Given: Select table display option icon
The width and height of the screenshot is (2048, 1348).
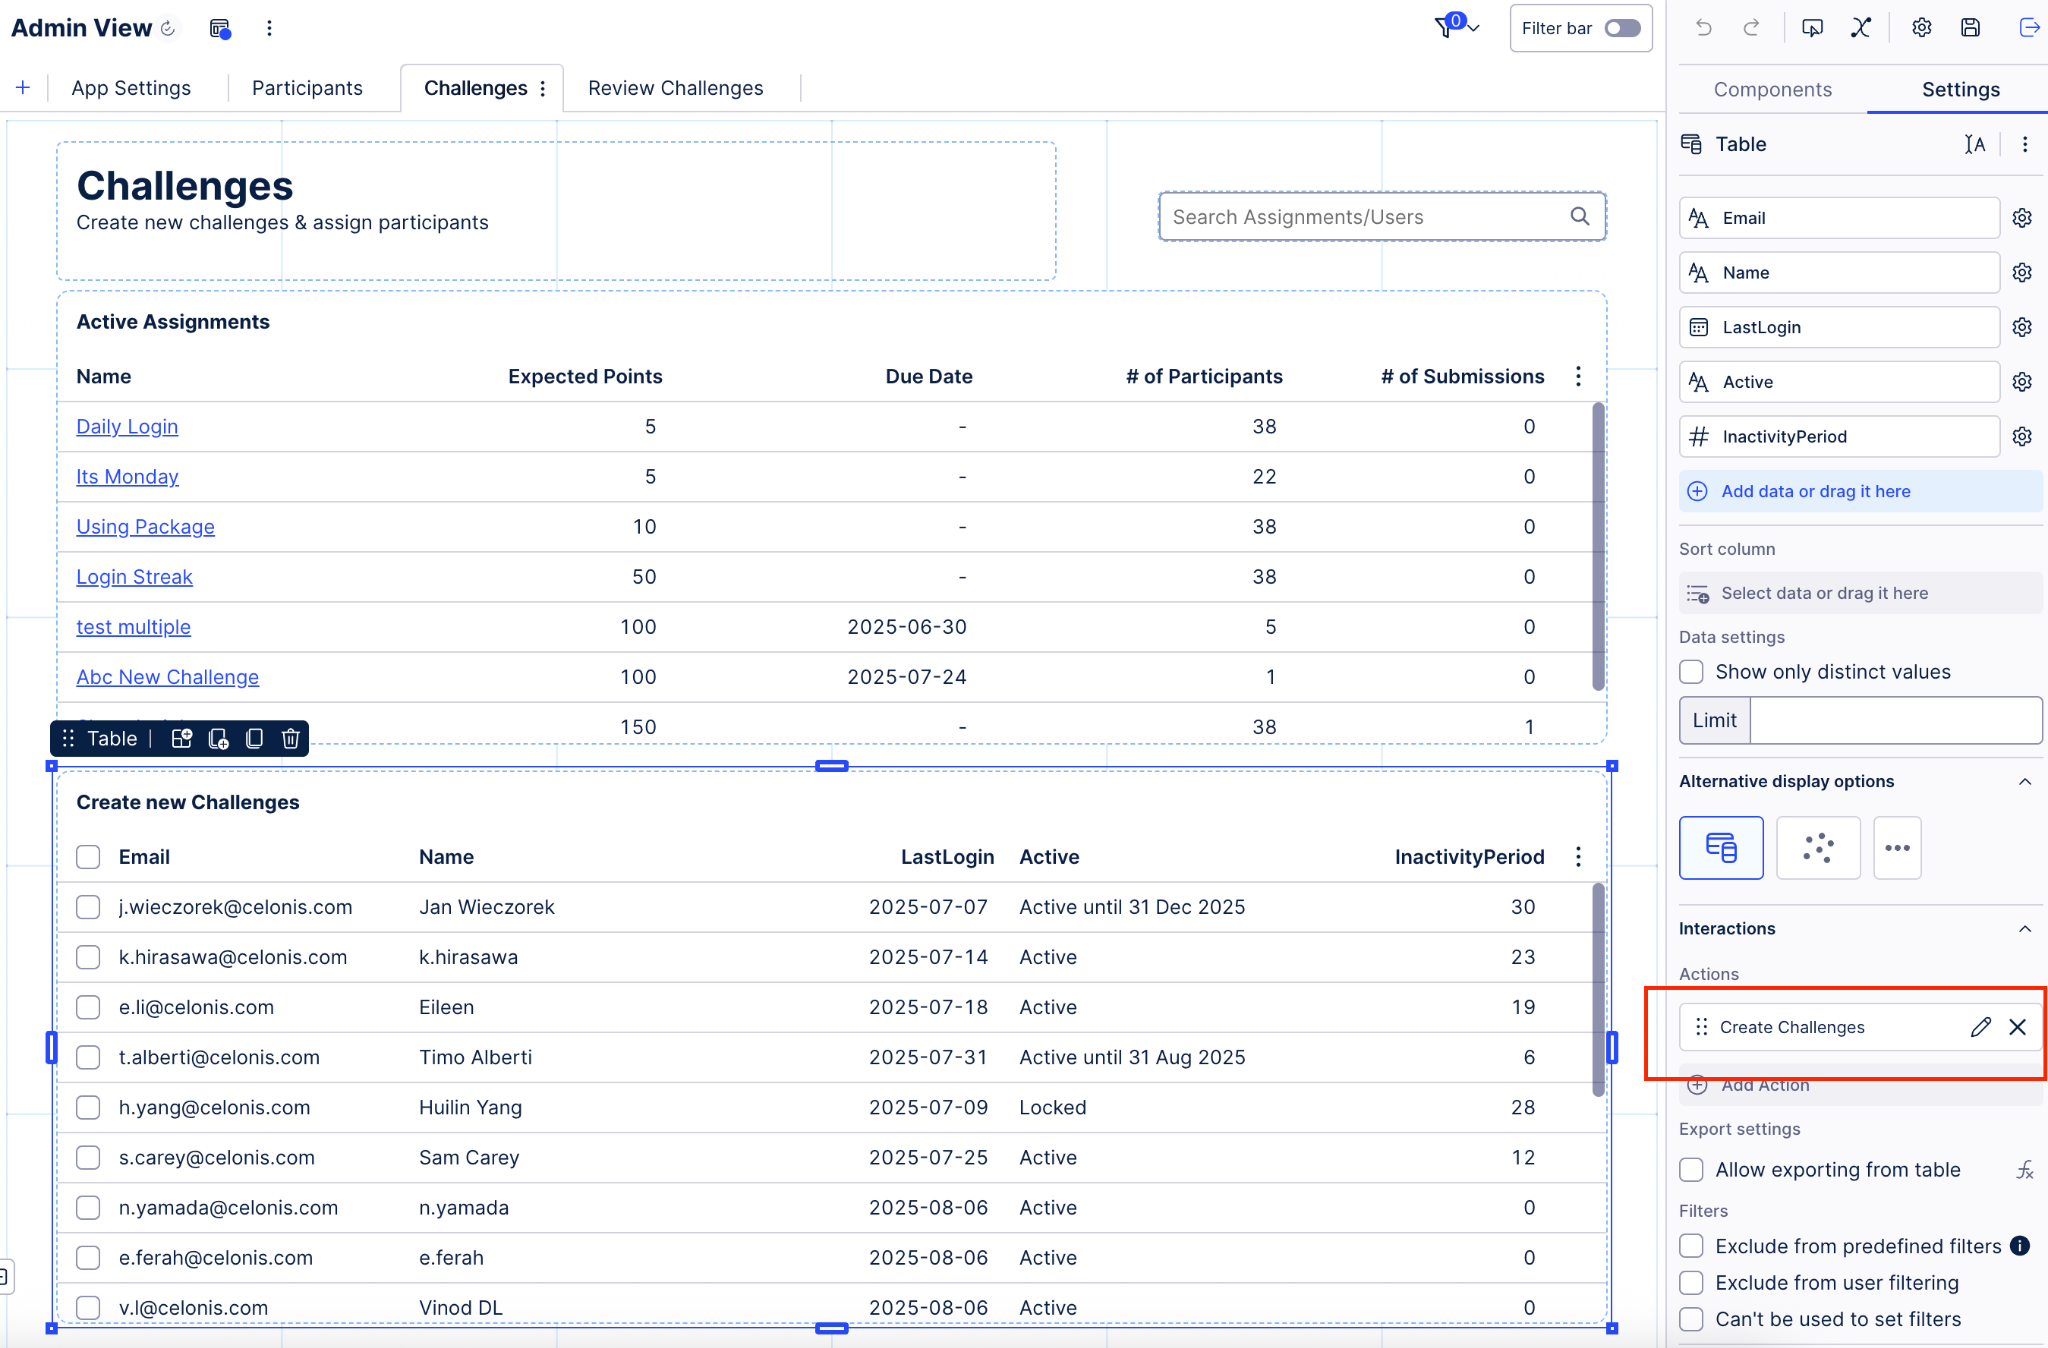Looking at the screenshot, I should (x=1721, y=848).
